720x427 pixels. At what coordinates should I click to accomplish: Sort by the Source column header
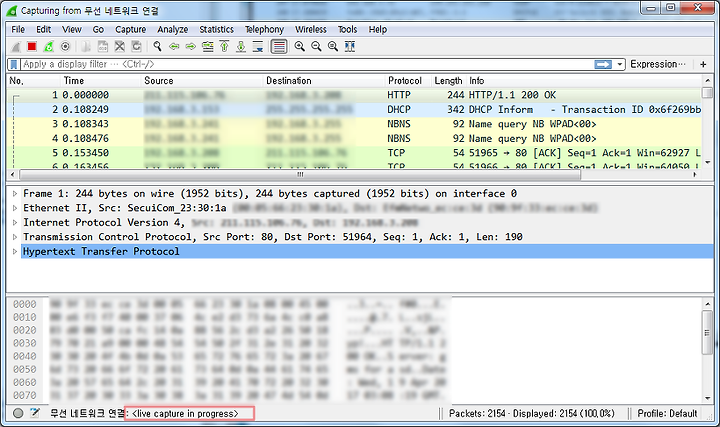202,81
